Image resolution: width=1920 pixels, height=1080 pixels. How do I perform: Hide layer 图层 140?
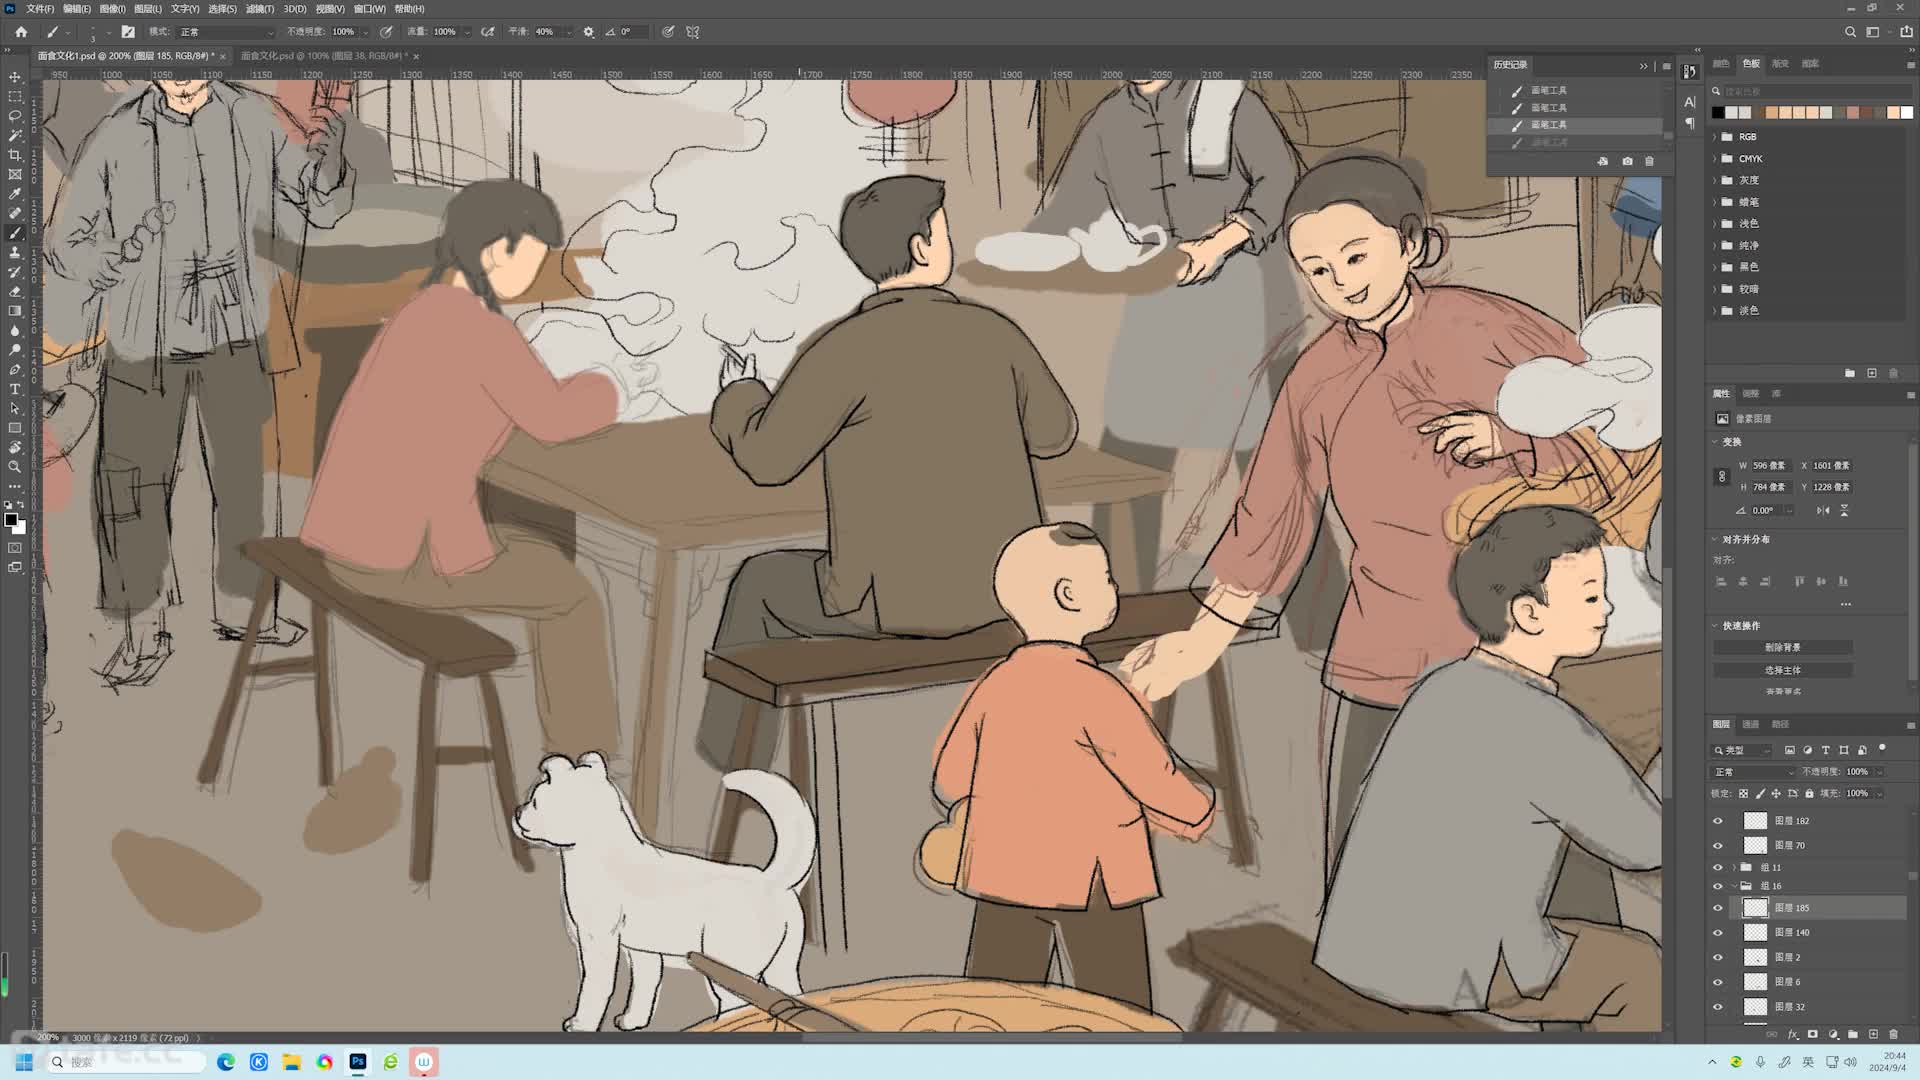coord(1718,933)
